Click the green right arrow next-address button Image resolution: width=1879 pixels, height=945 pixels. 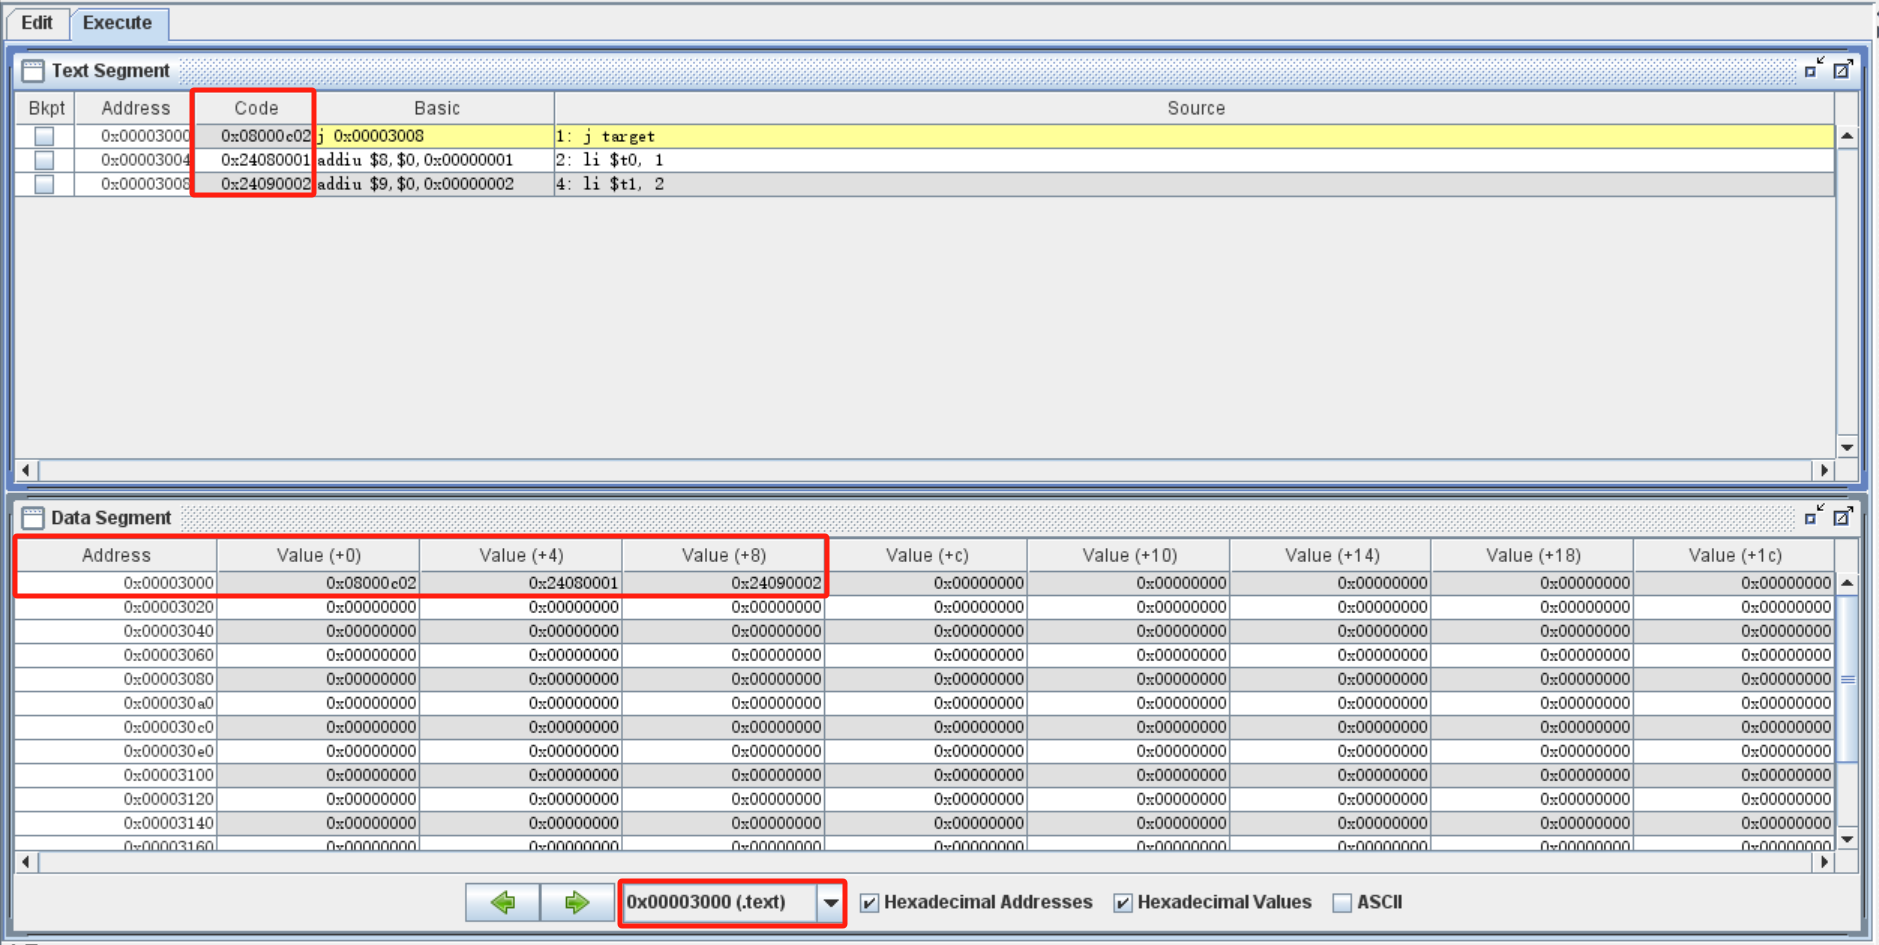click(577, 902)
